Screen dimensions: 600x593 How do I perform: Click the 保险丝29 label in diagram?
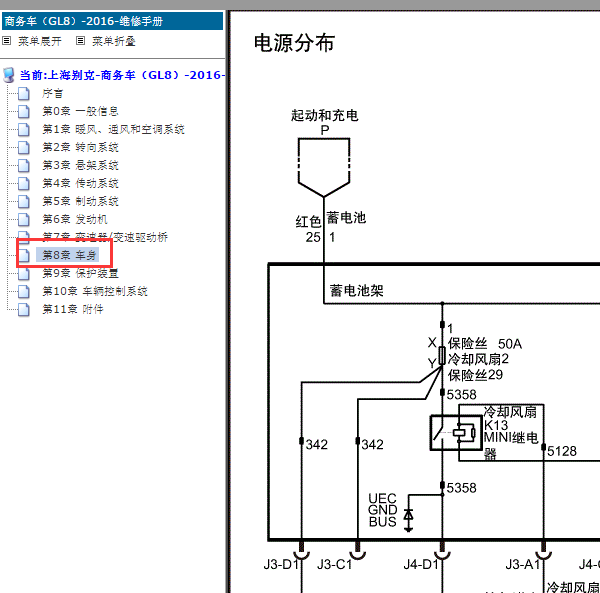click(x=475, y=375)
